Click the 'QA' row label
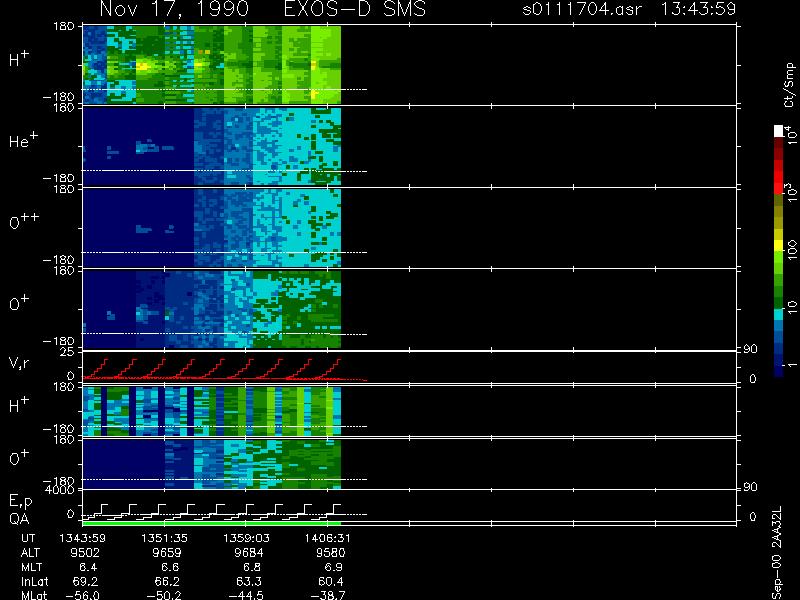 (19, 519)
